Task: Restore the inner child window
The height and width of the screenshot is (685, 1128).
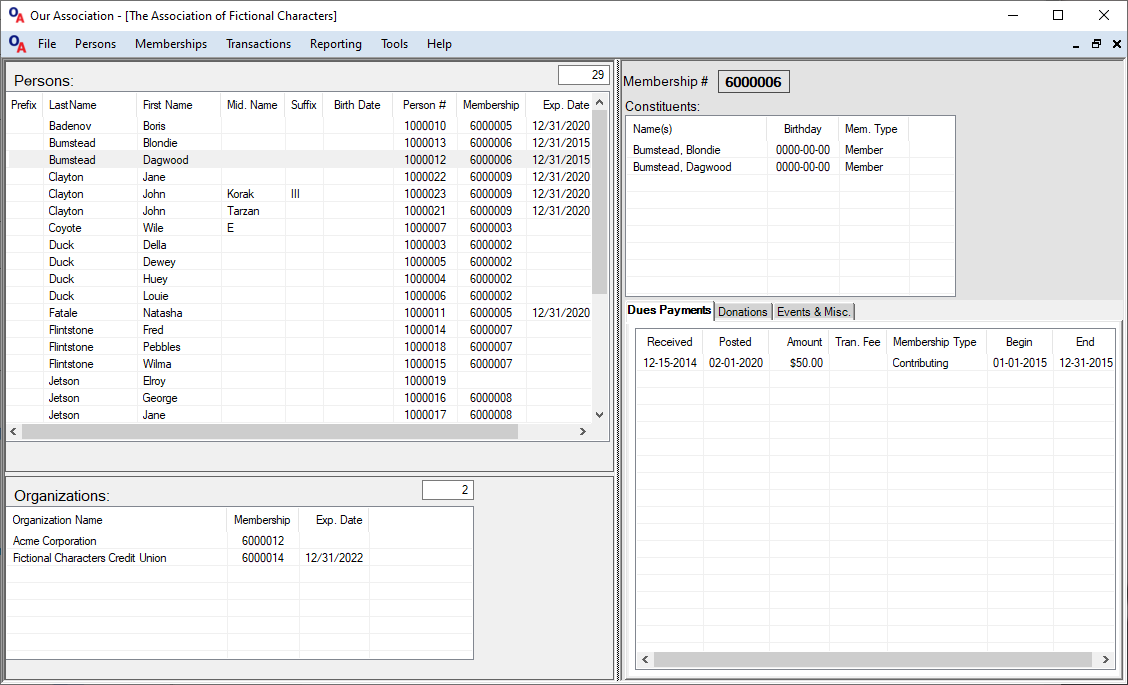Action: click(x=1096, y=44)
